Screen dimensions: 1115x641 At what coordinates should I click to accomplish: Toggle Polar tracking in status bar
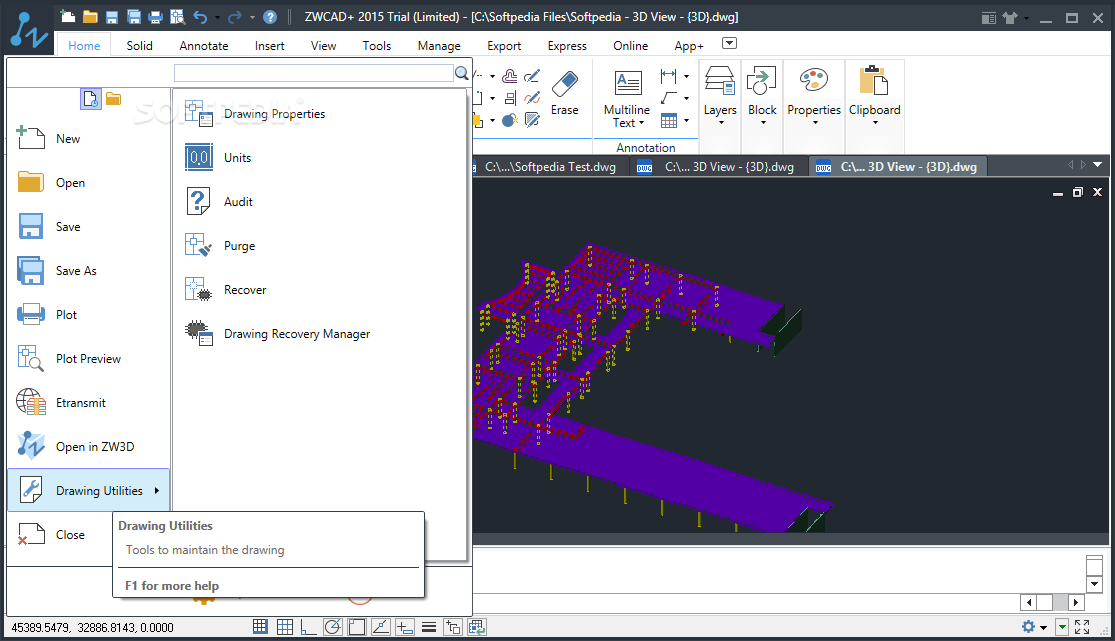tap(333, 627)
